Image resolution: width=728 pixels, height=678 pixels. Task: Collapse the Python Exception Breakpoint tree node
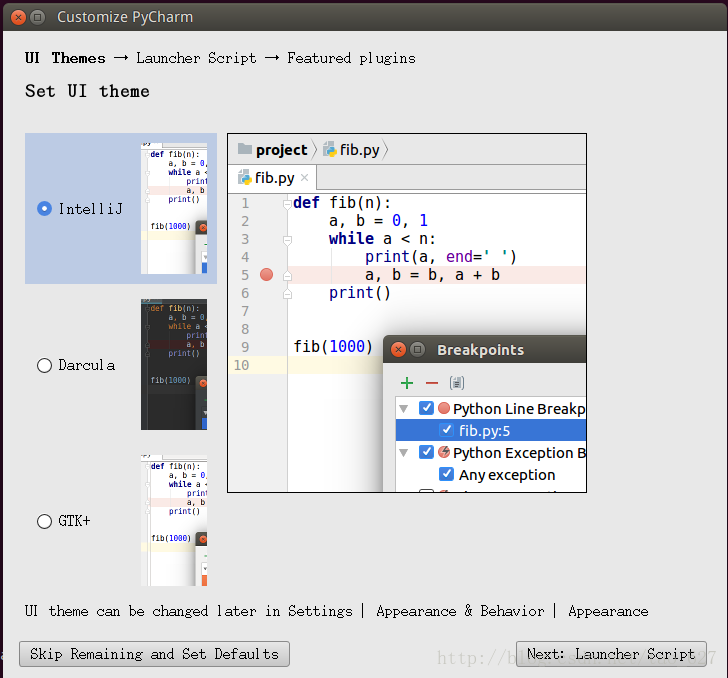coord(403,452)
